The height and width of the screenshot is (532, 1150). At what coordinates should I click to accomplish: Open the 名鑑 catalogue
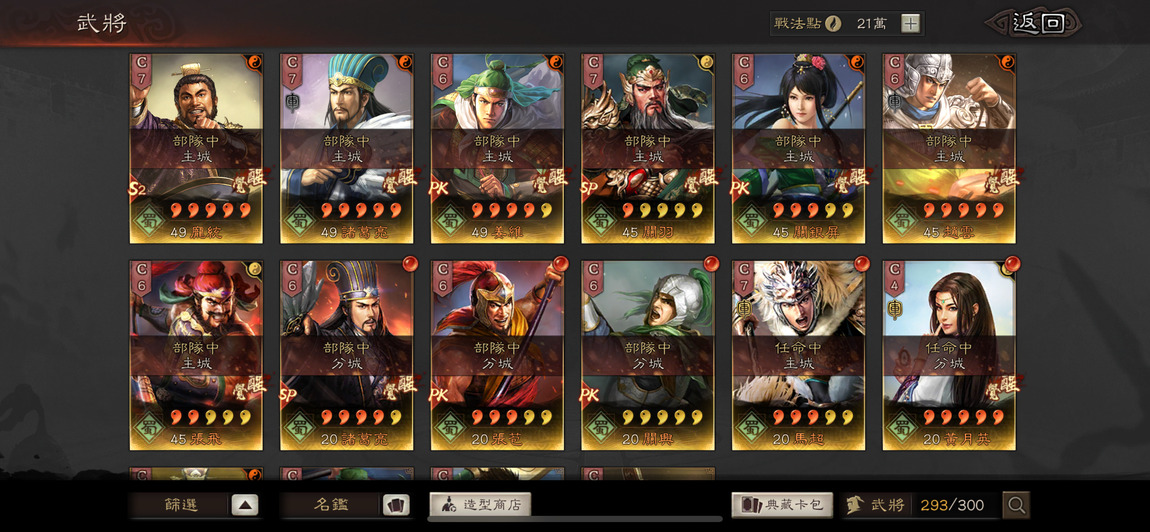[331, 505]
